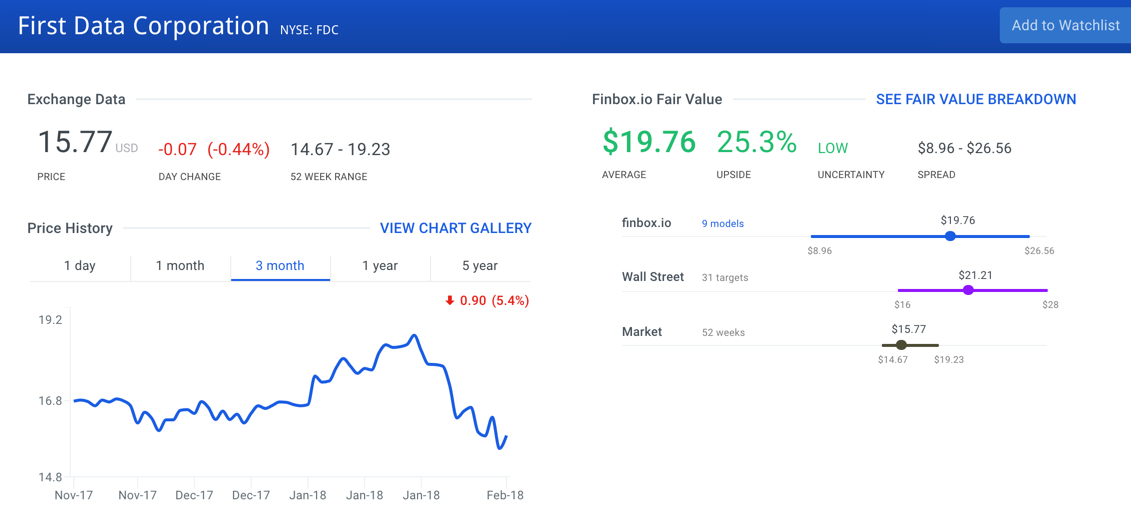This screenshot has width=1131, height=521.
Task: Select the 3 month price tab
Action: coord(280,266)
